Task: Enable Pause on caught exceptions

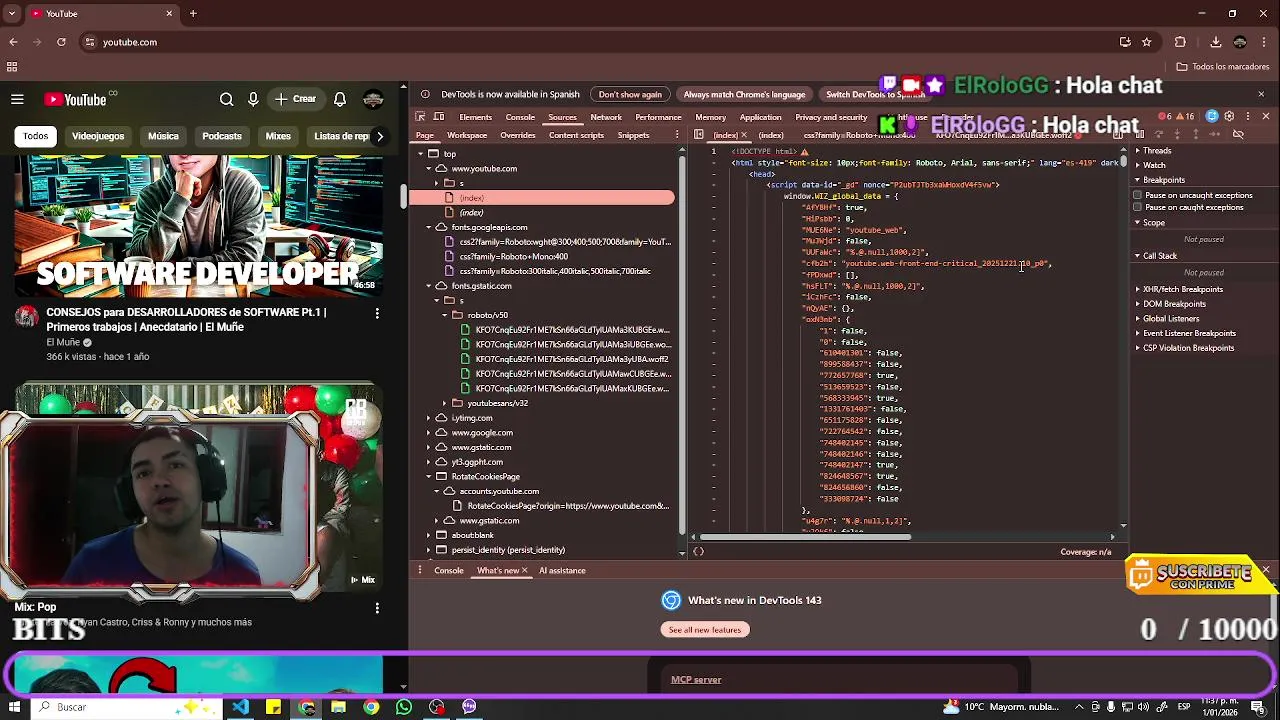Action: click(1137, 207)
